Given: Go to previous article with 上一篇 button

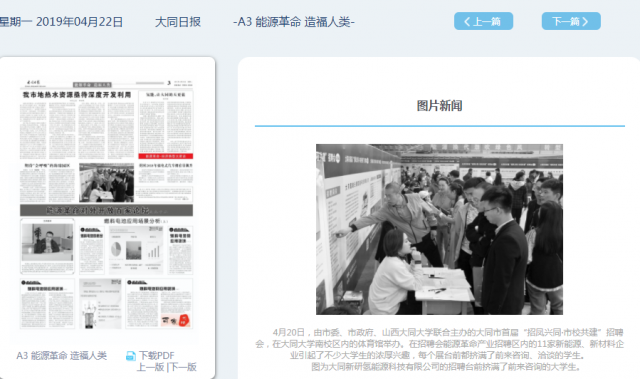Looking at the screenshot, I should [483, 21].
